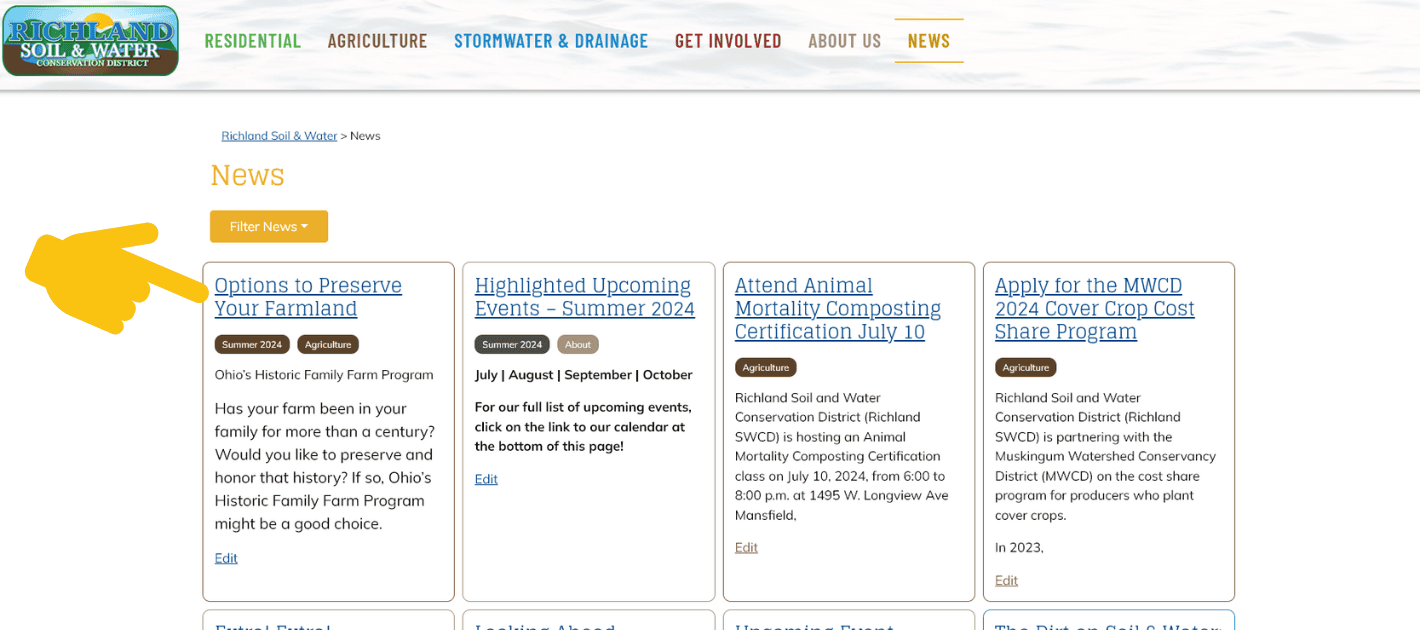Viewport: 1420px width, 630px height.
Task: Click Agriculture tag on MWCD Cover Crop card
Action: [x=1026, y=367]
